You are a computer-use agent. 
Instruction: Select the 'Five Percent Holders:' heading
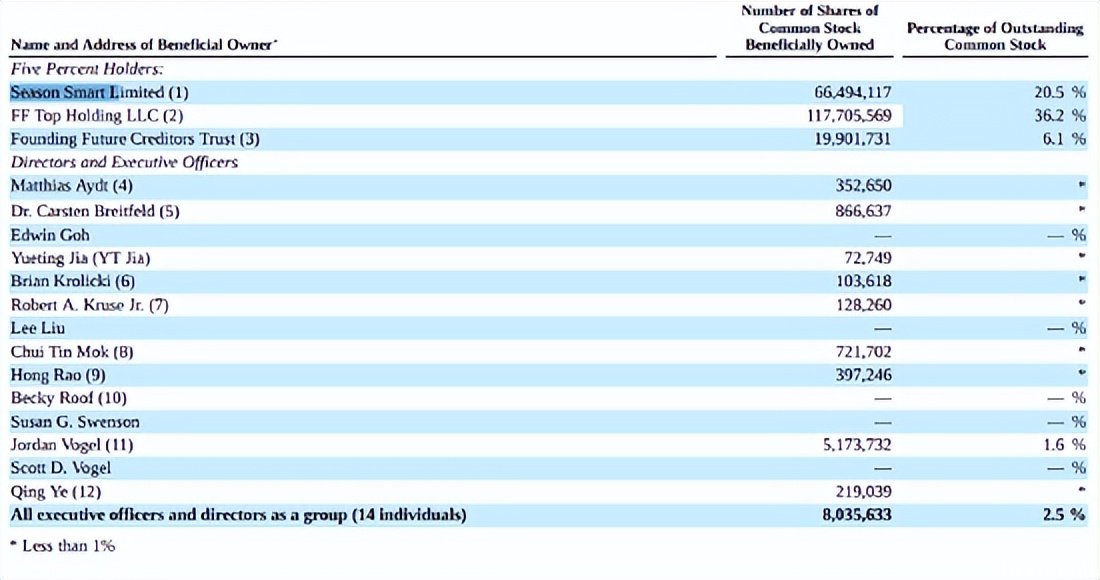pos(86,69)
